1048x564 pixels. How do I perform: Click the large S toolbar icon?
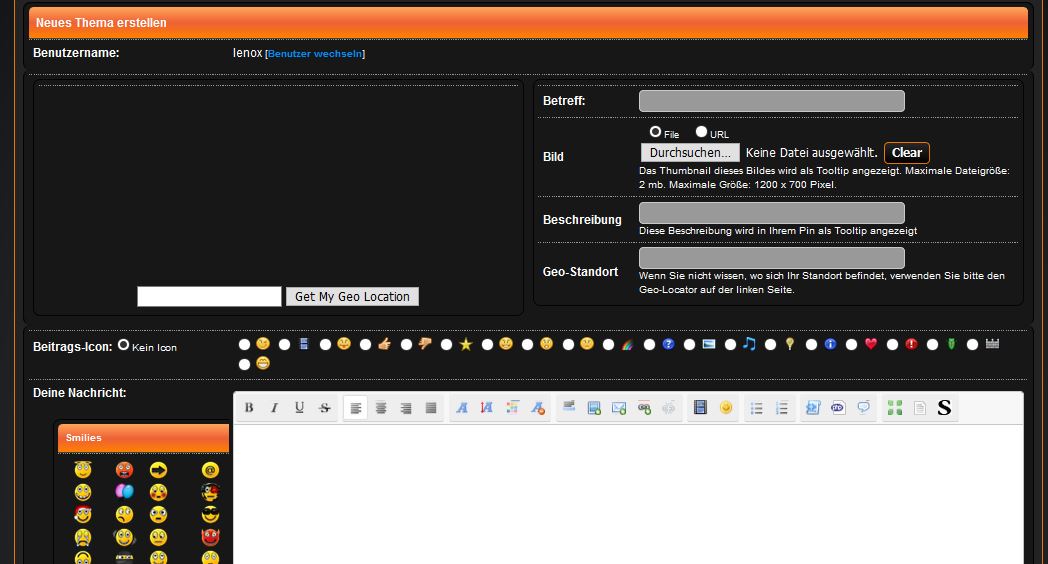pyautogui.click(x=944, y=408)
